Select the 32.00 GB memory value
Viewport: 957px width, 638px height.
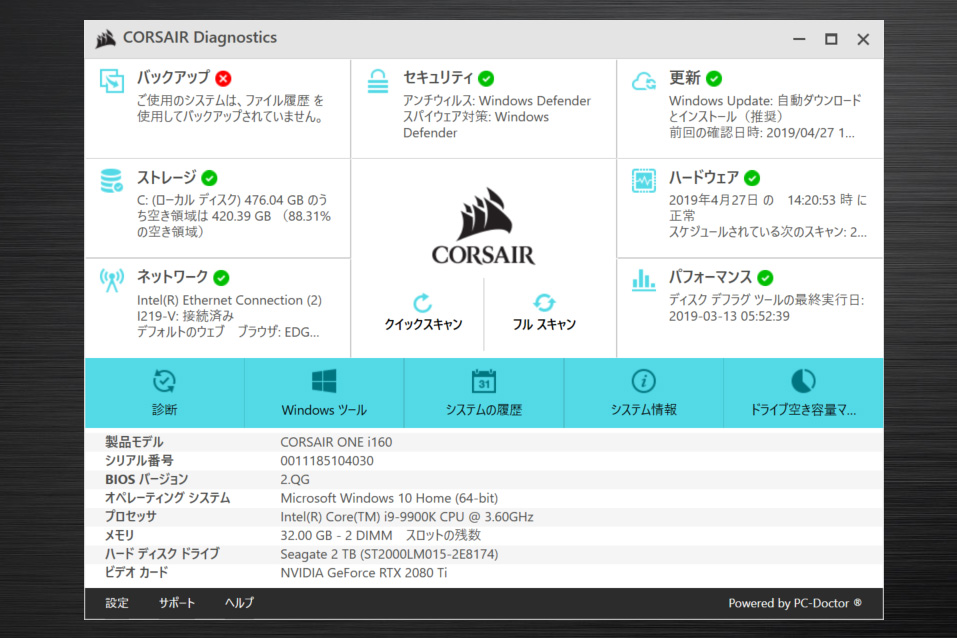381,535
